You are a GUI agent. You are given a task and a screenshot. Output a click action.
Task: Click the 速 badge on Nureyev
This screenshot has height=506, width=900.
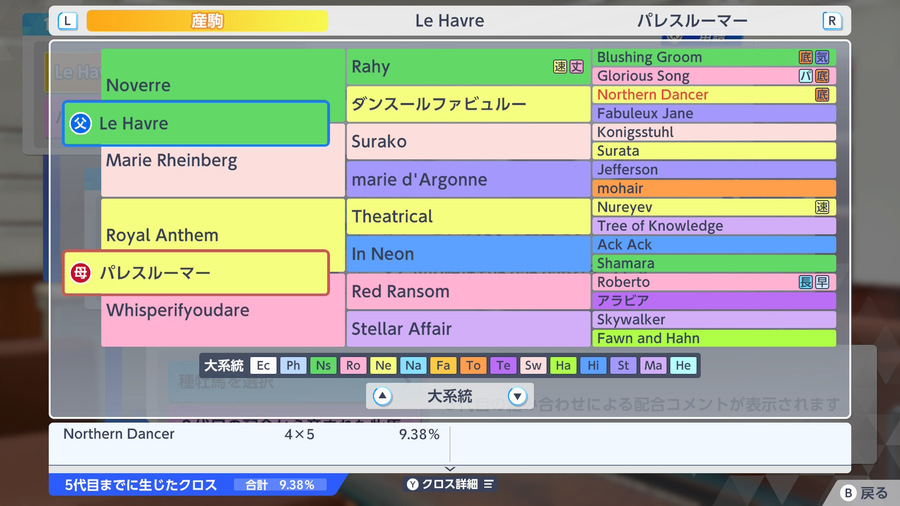click(x=822, y=207)
